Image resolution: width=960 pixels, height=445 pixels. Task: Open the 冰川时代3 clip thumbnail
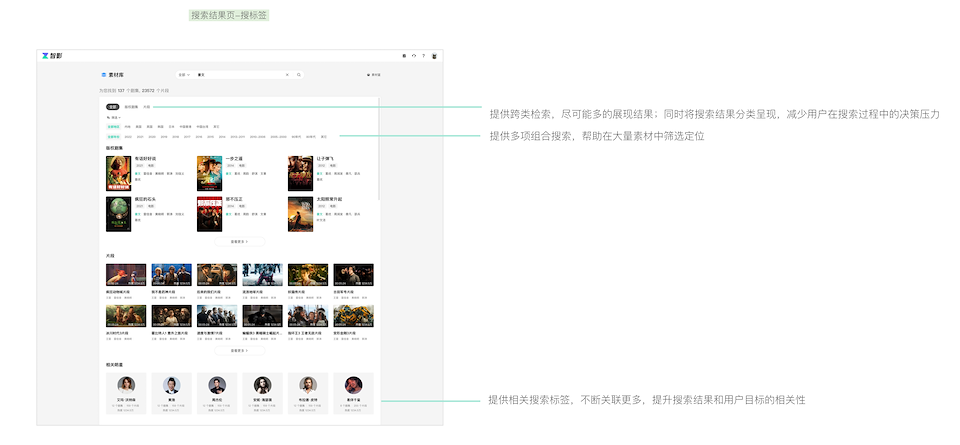tap(126, 316)
